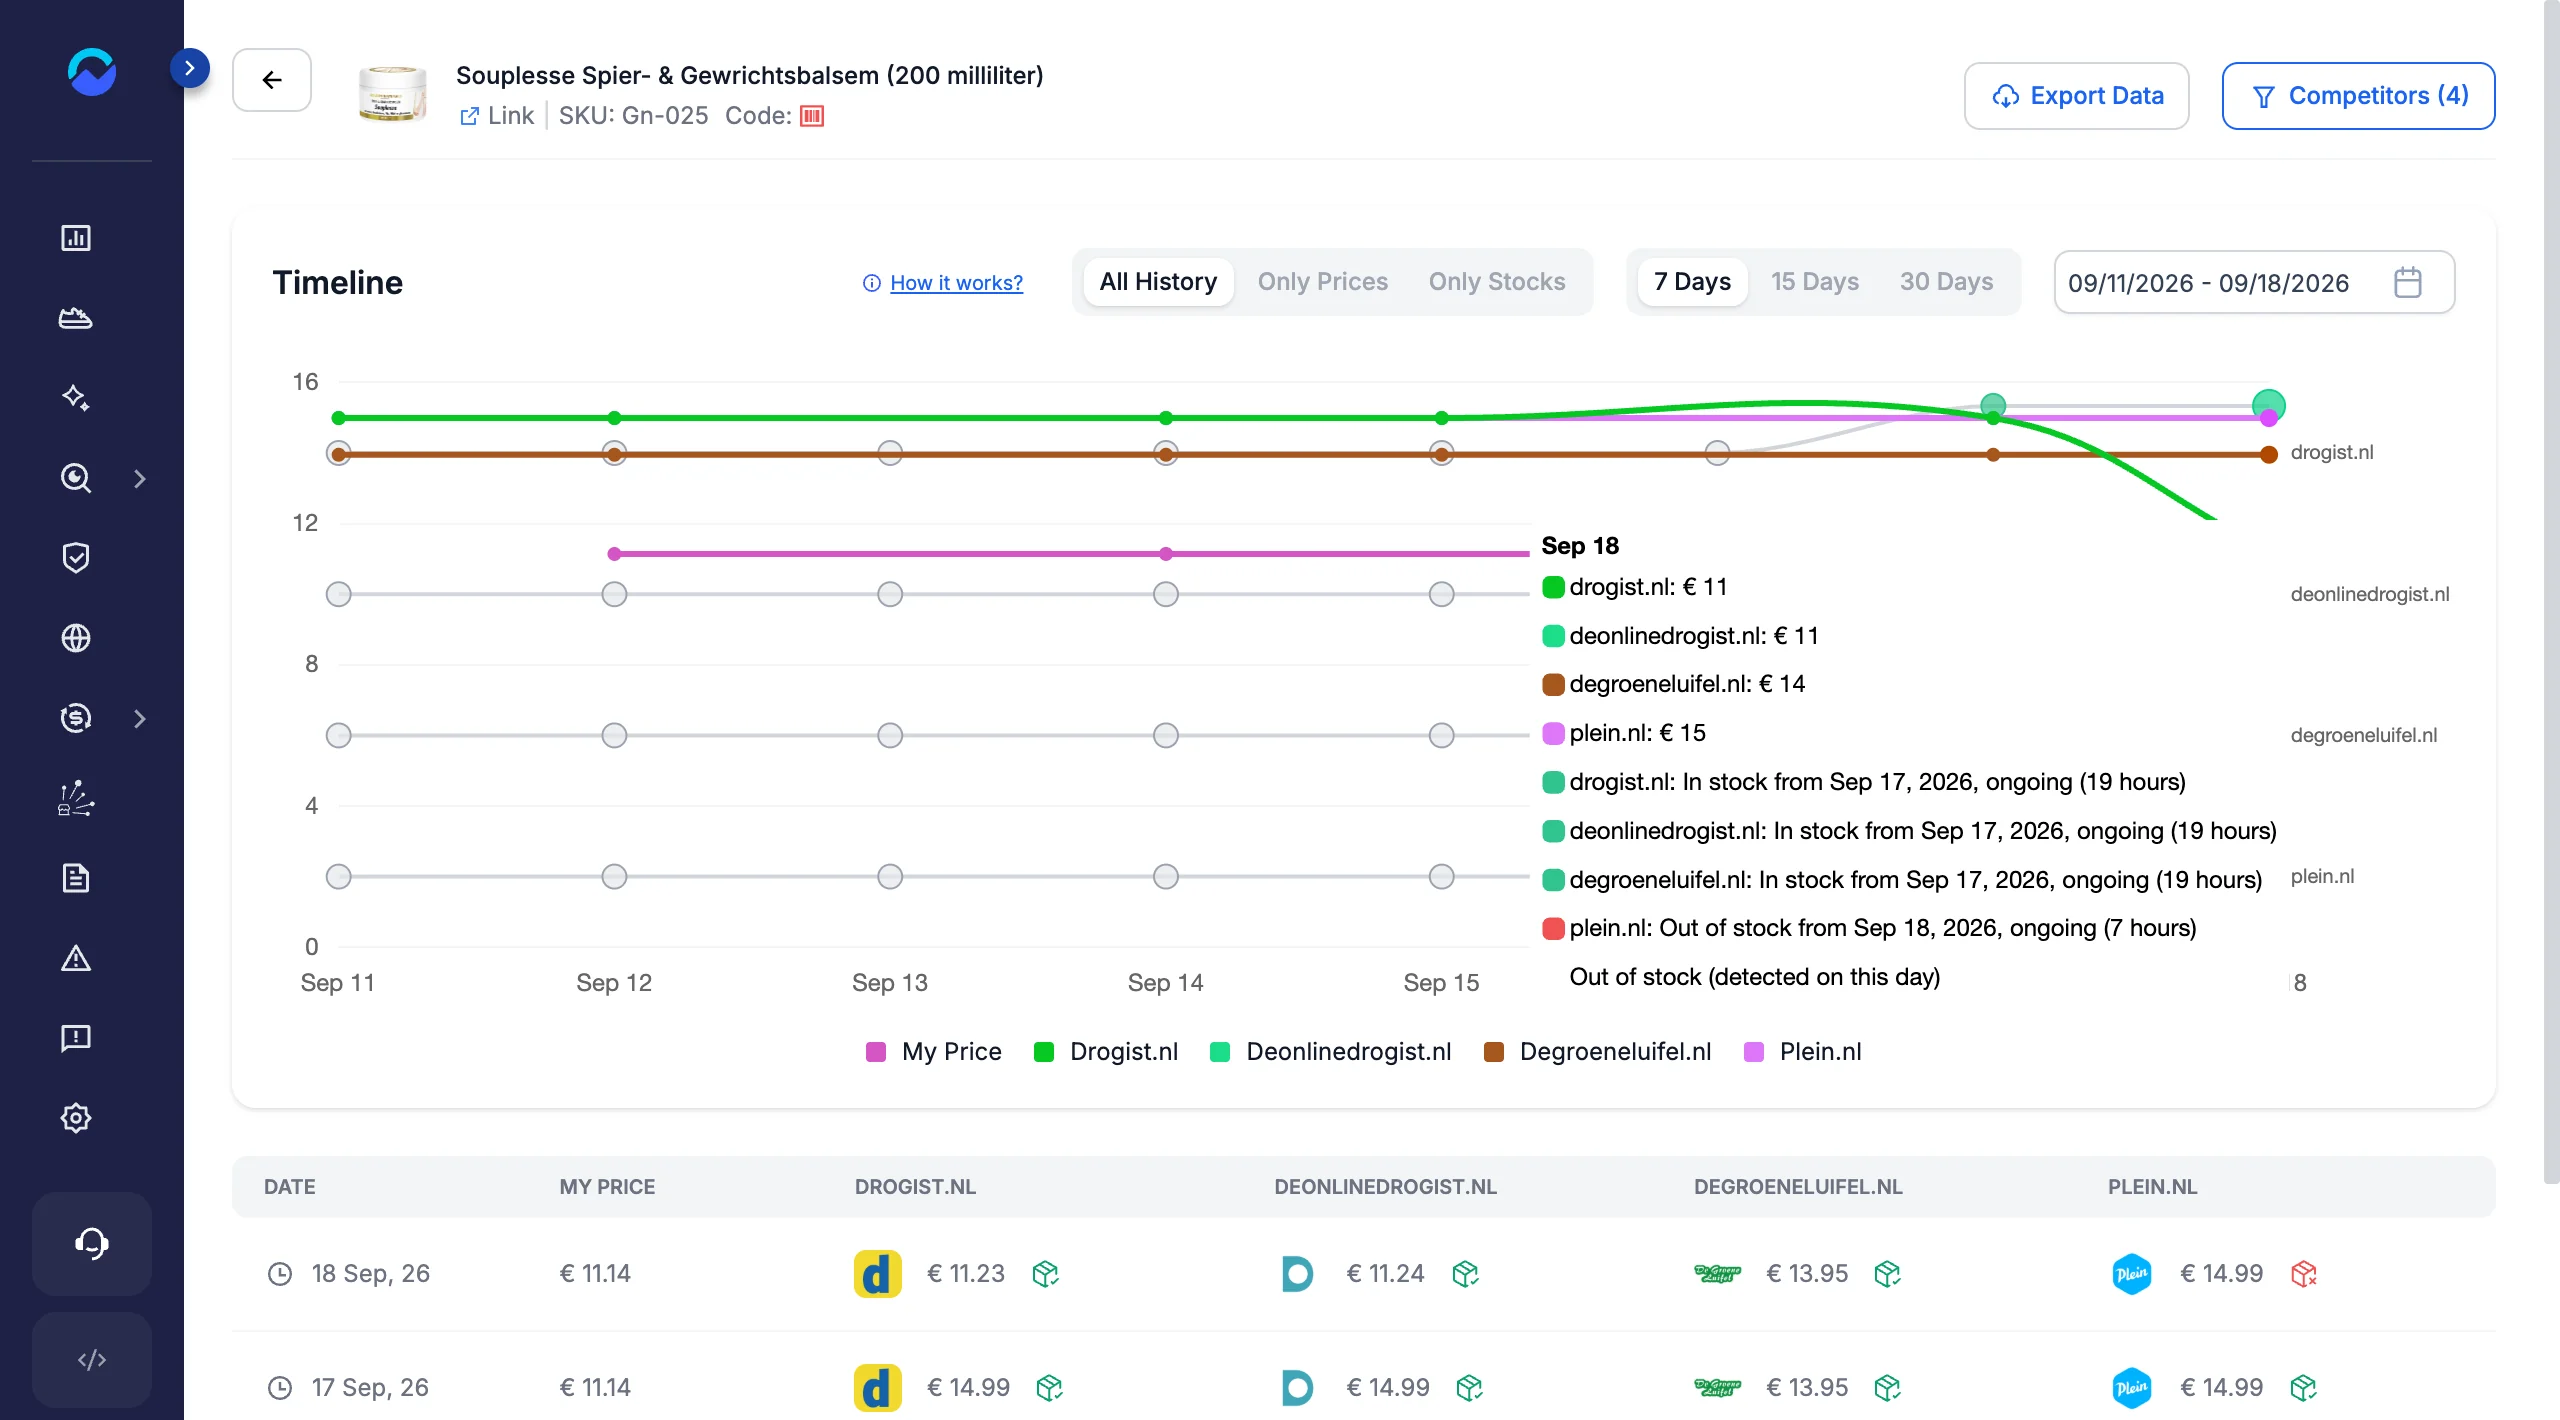Open the warning triangle alerts icon
The height and width of the screenshot is (1420, 2560).
click(76, 958)
